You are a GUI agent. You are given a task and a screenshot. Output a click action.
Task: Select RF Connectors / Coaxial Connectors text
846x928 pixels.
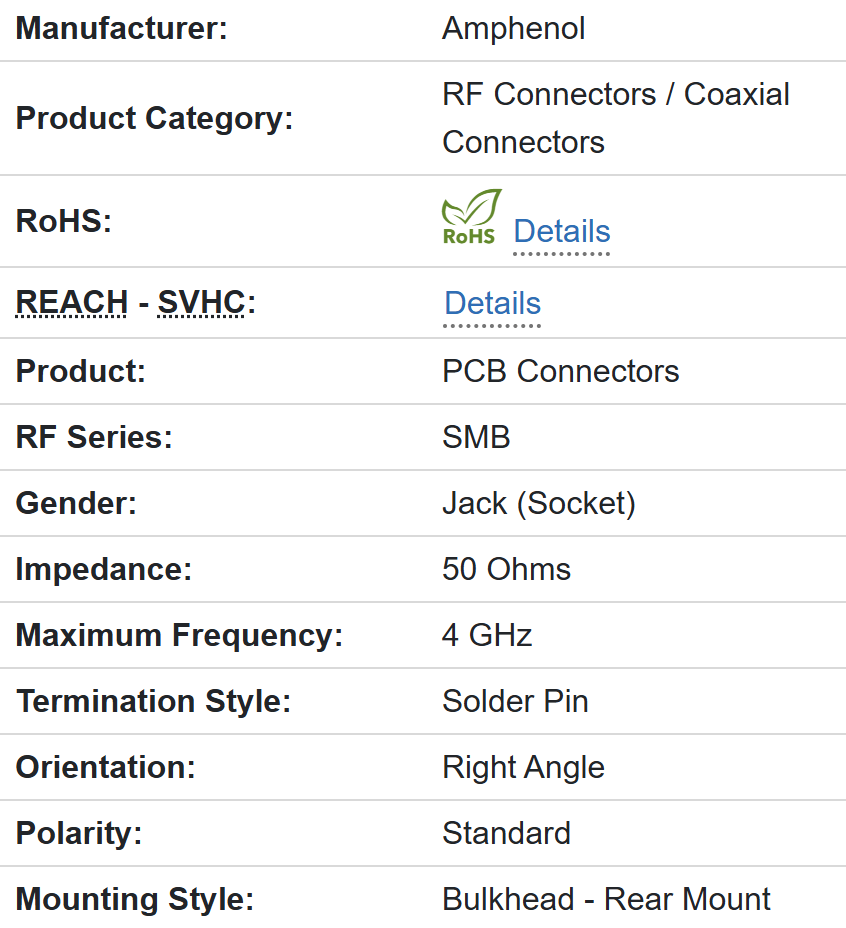tap(615, 117)
